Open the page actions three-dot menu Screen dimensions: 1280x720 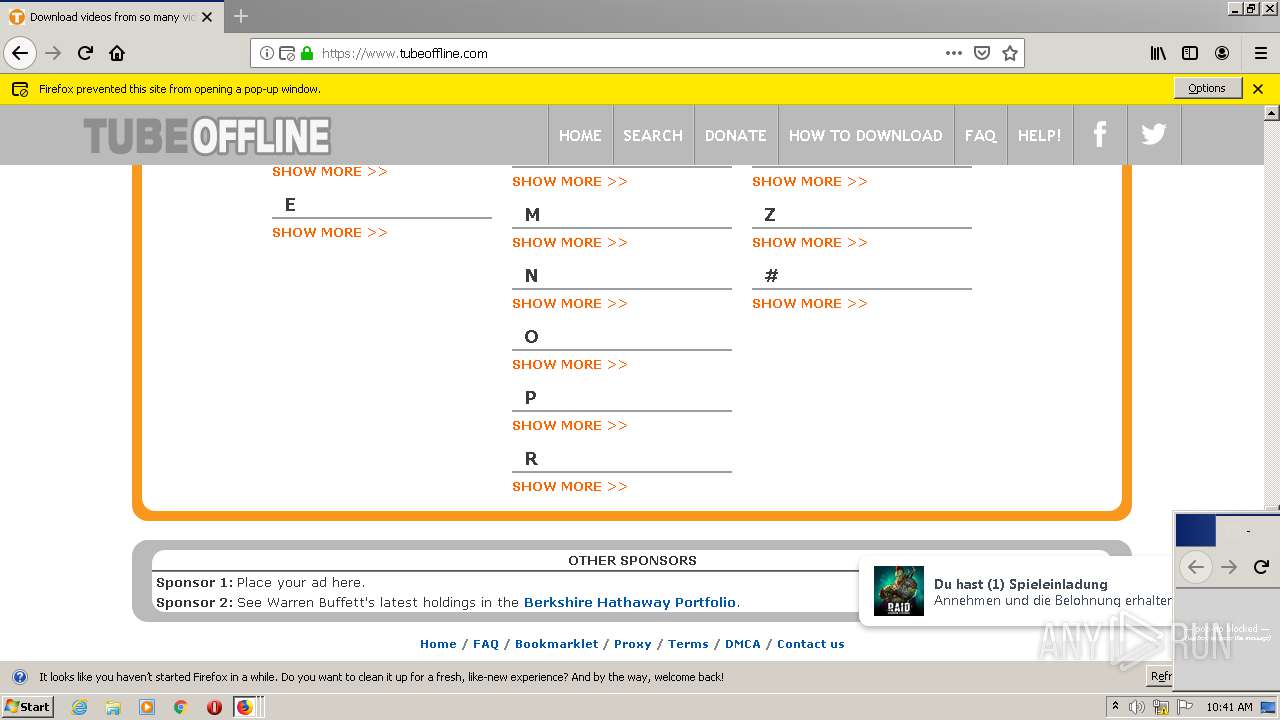coord(953,53)
